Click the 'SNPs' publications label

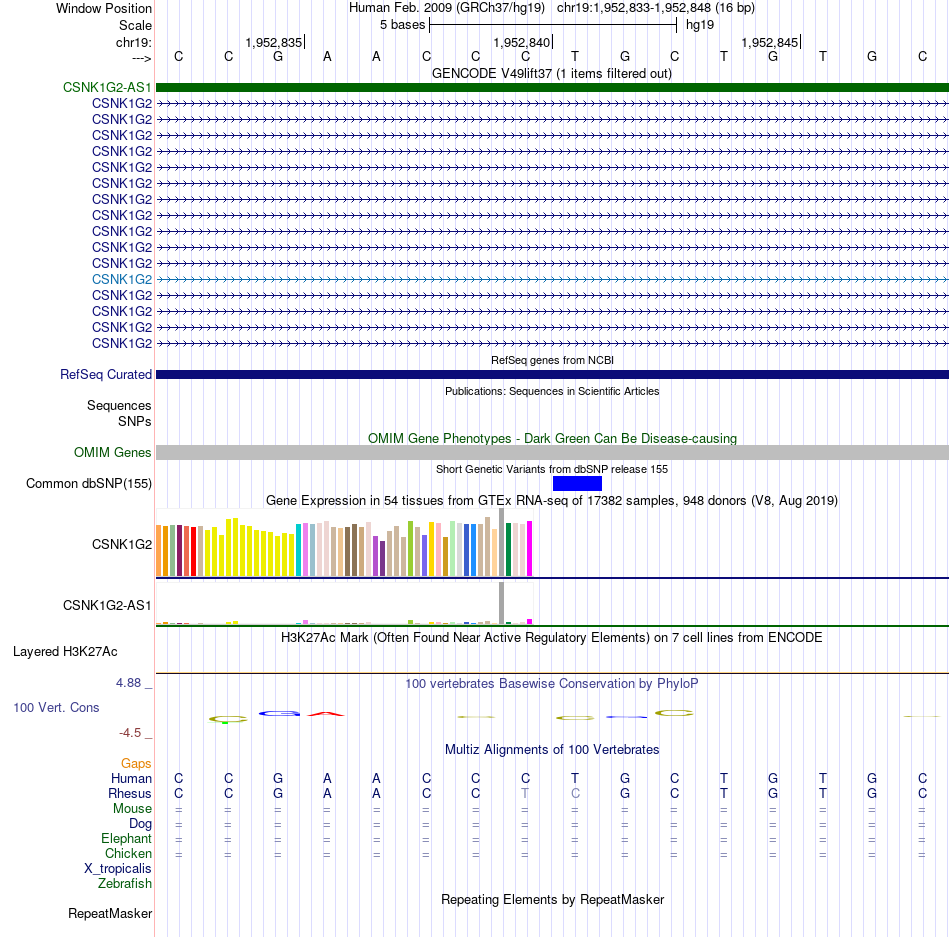(x=135, y=421)
